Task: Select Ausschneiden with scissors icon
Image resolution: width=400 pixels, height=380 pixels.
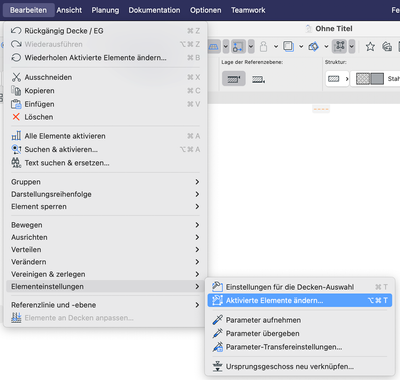Action: (105, 77)
